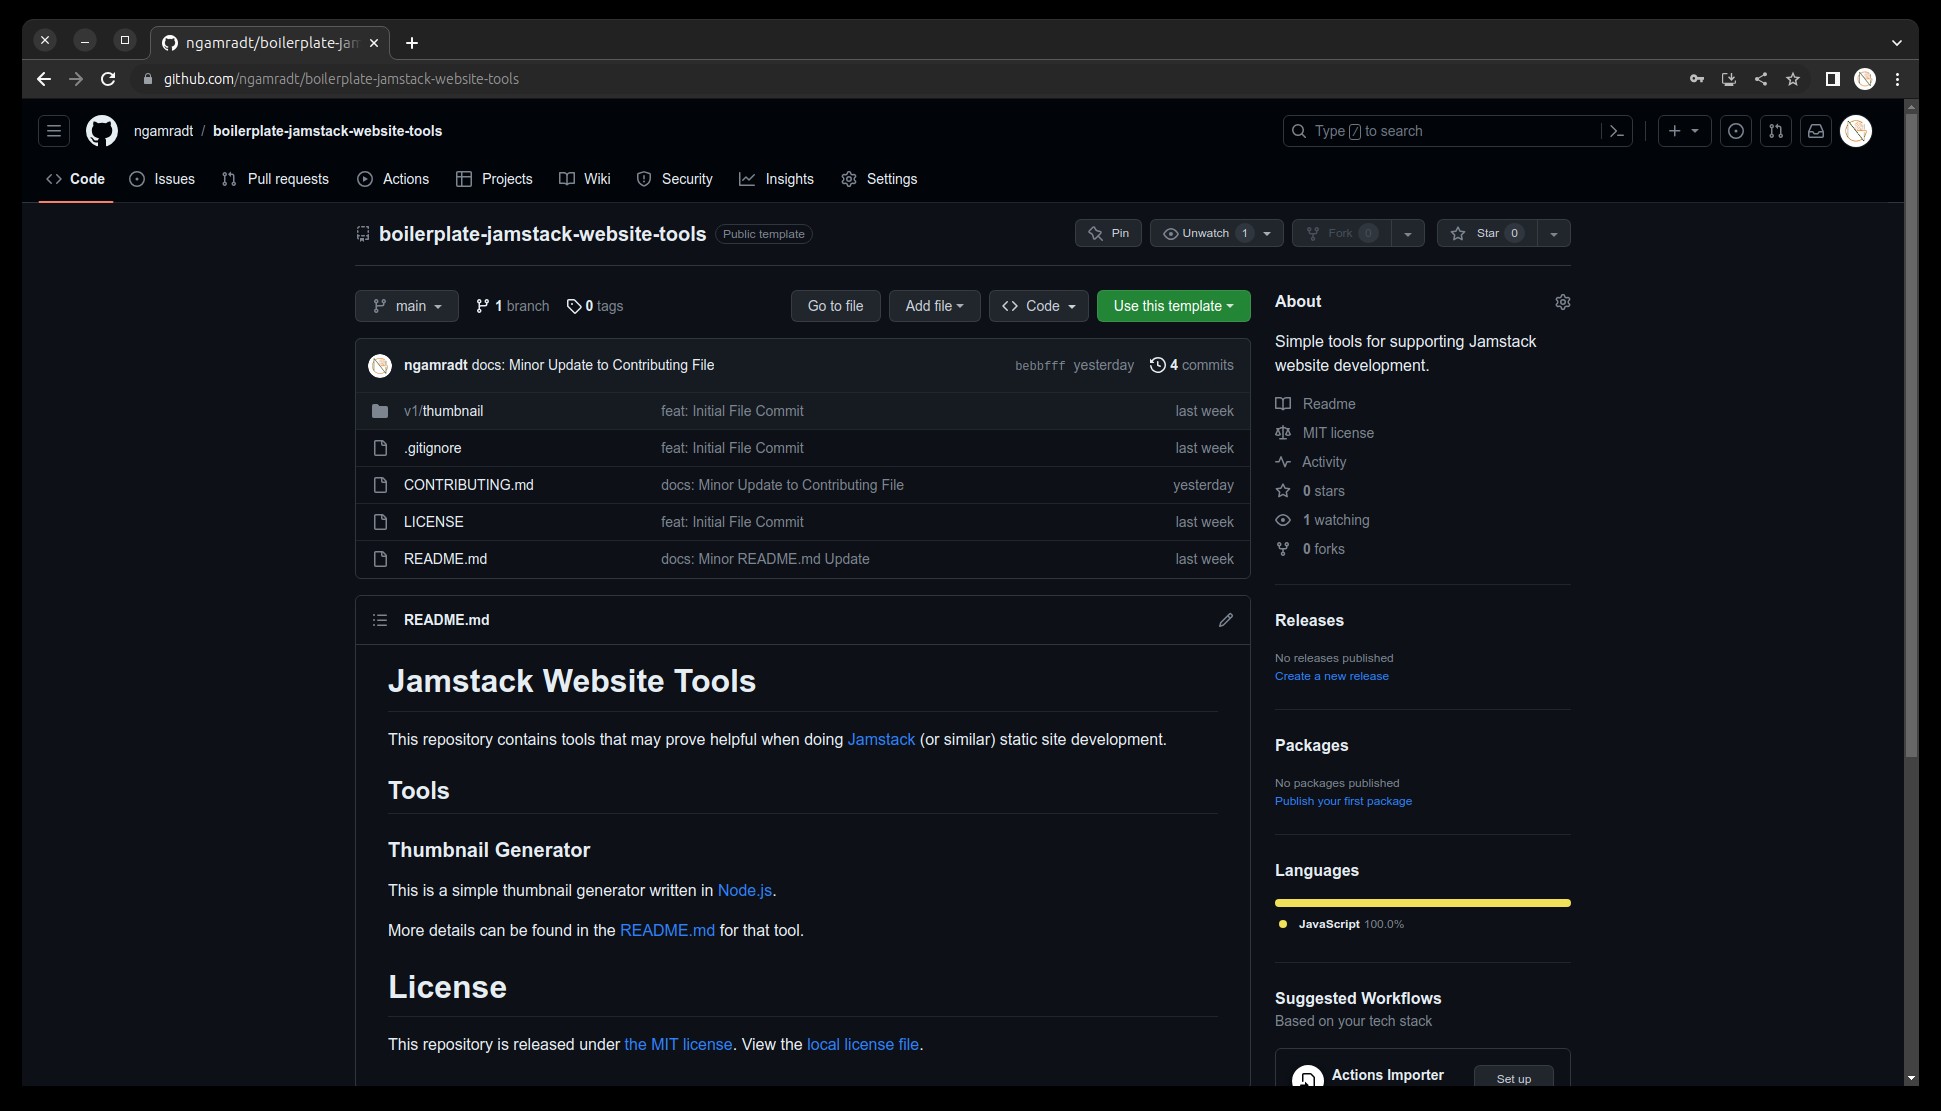Edit README.md with the pencil icon

[x=1226, y=620]
